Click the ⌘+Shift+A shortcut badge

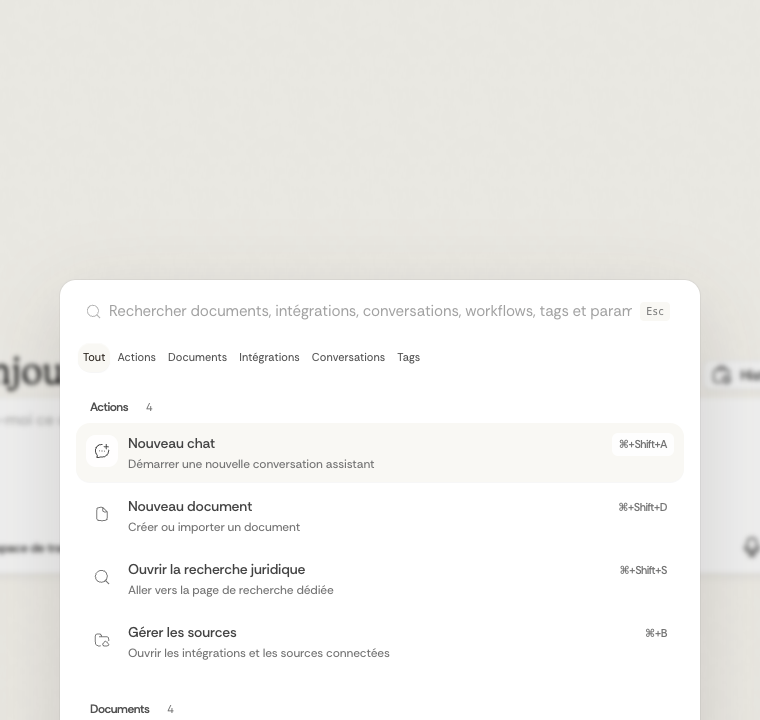point(642,444)
